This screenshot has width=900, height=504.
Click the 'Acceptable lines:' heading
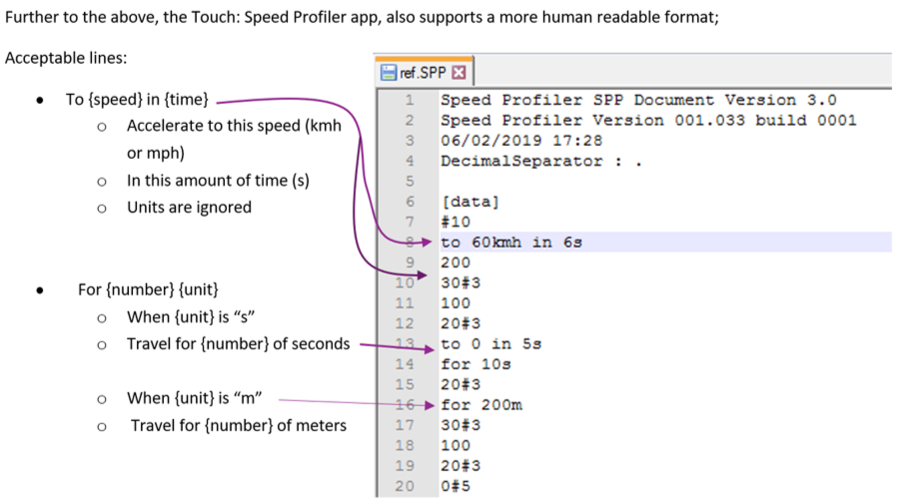tap(66, 58)
